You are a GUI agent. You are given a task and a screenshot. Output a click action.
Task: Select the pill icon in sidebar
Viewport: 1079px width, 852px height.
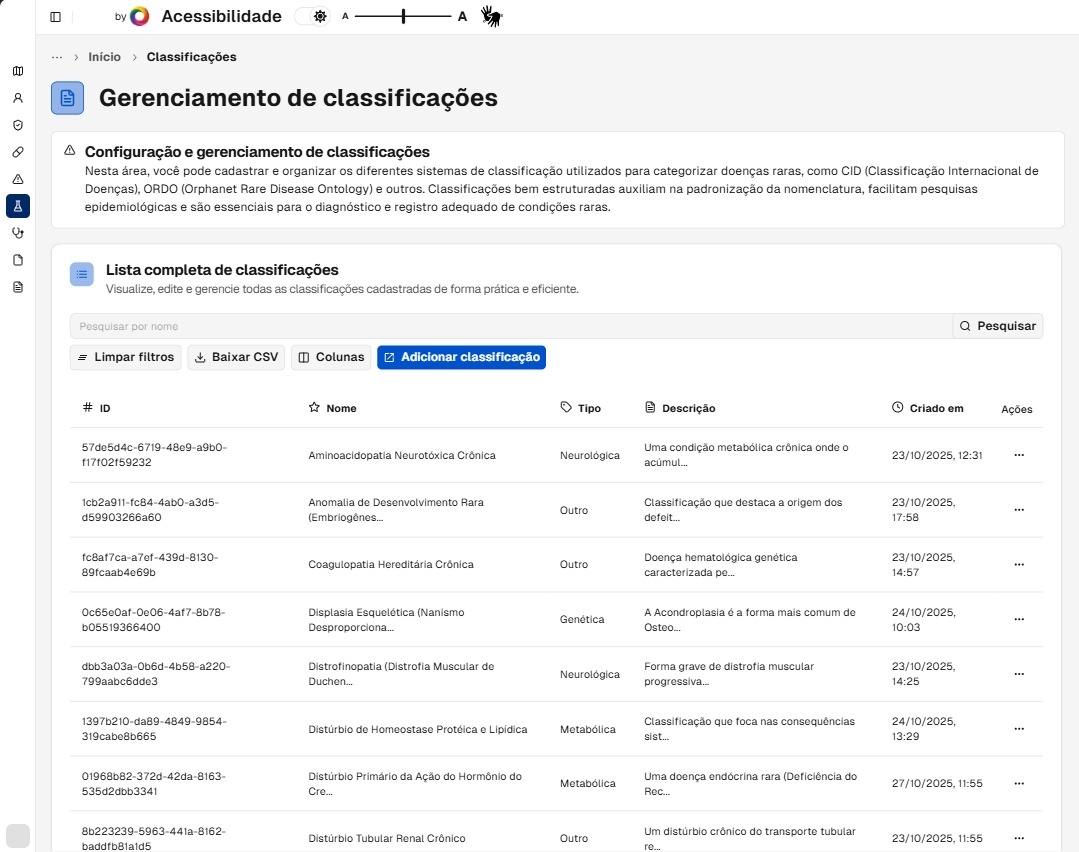[x=17, y=152]
